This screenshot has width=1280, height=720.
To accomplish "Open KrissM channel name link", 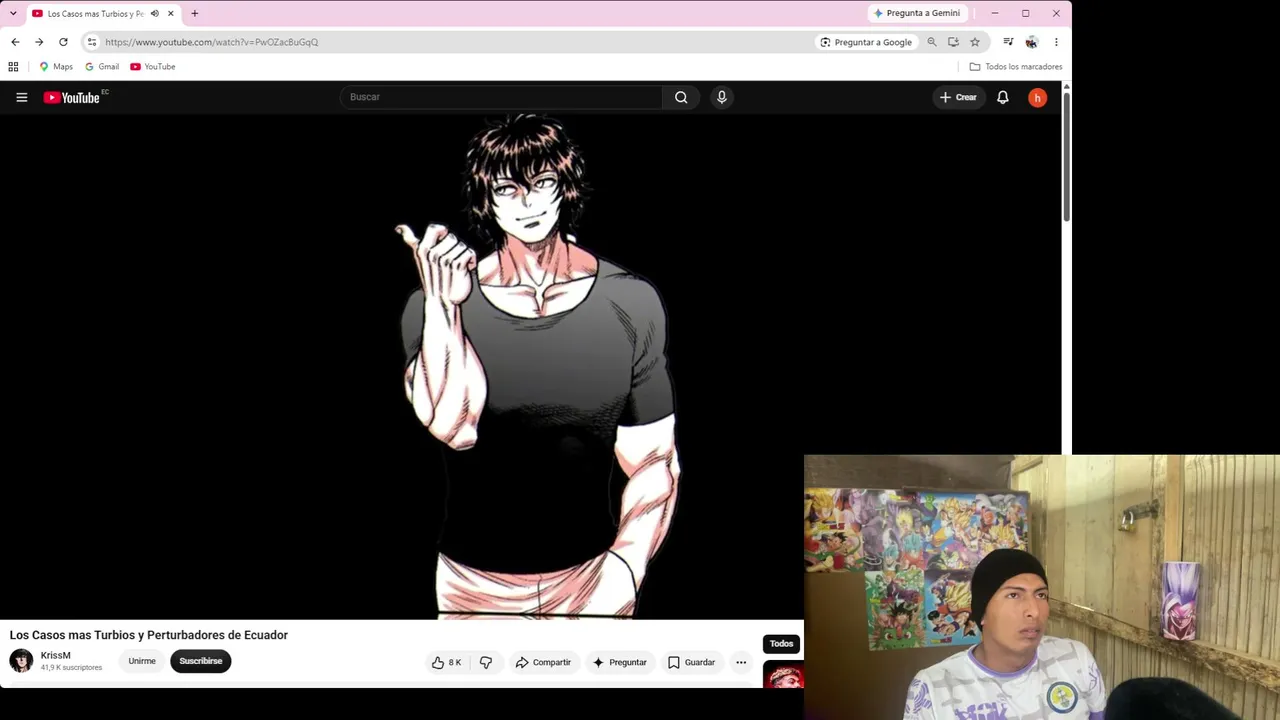I will click(x=55, y=655).
